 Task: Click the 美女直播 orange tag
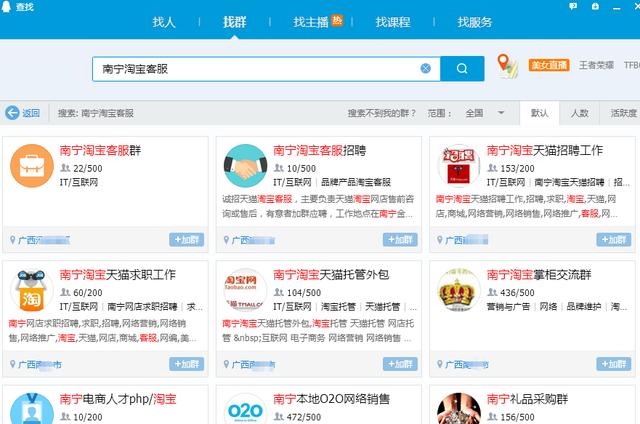pos(549,65)
